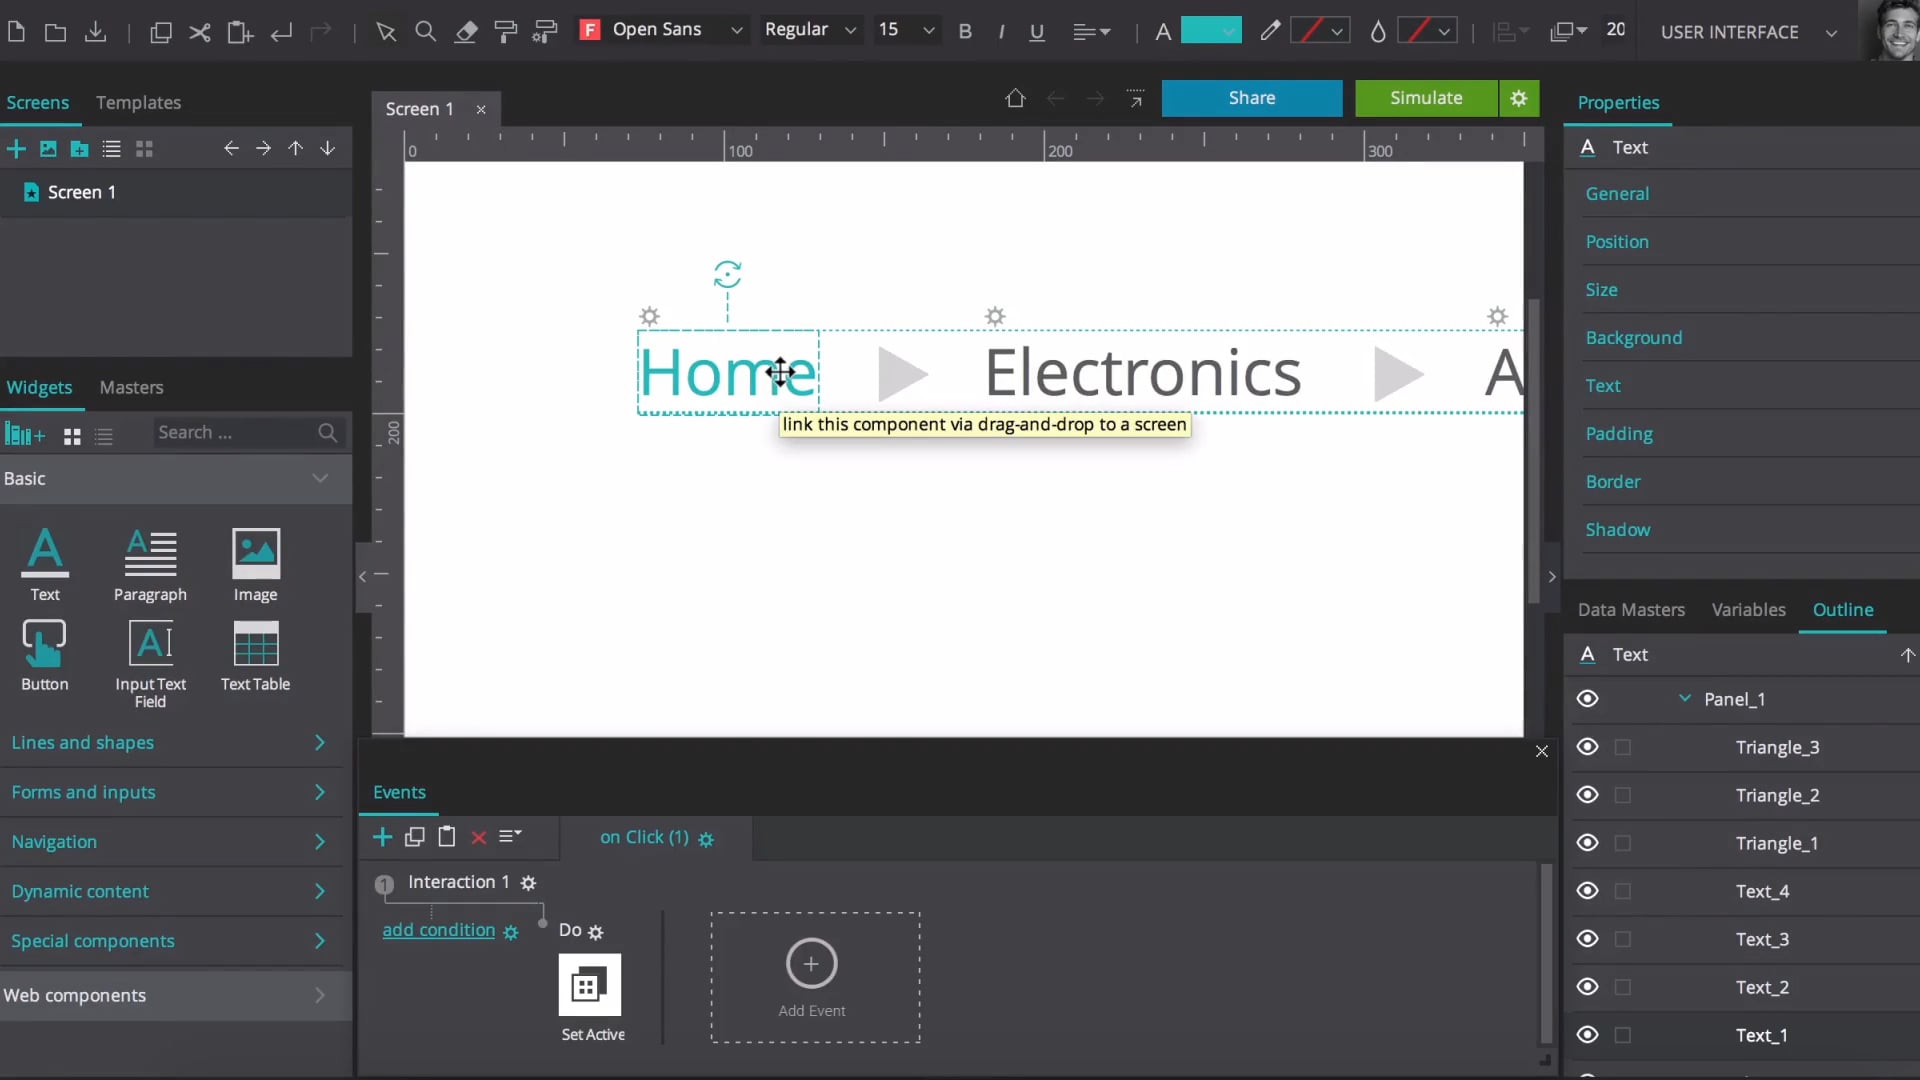
Task: Click the Simulate button
Action: (x=1426, y=98)
